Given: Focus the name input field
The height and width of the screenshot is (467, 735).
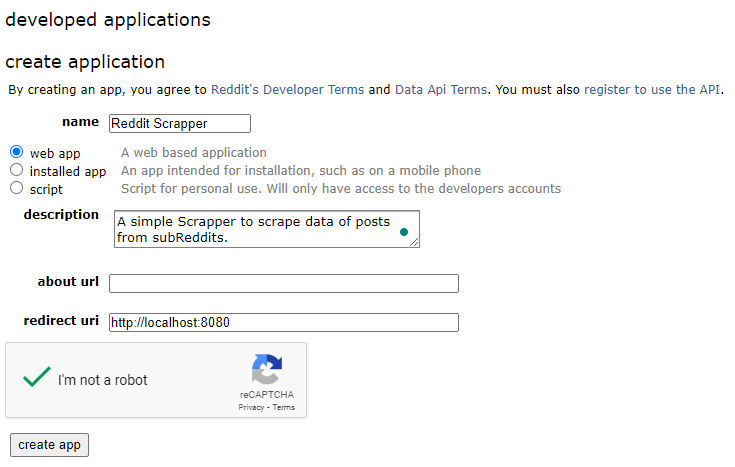Looking at the screenshot, I should click(x=180, y=124).
